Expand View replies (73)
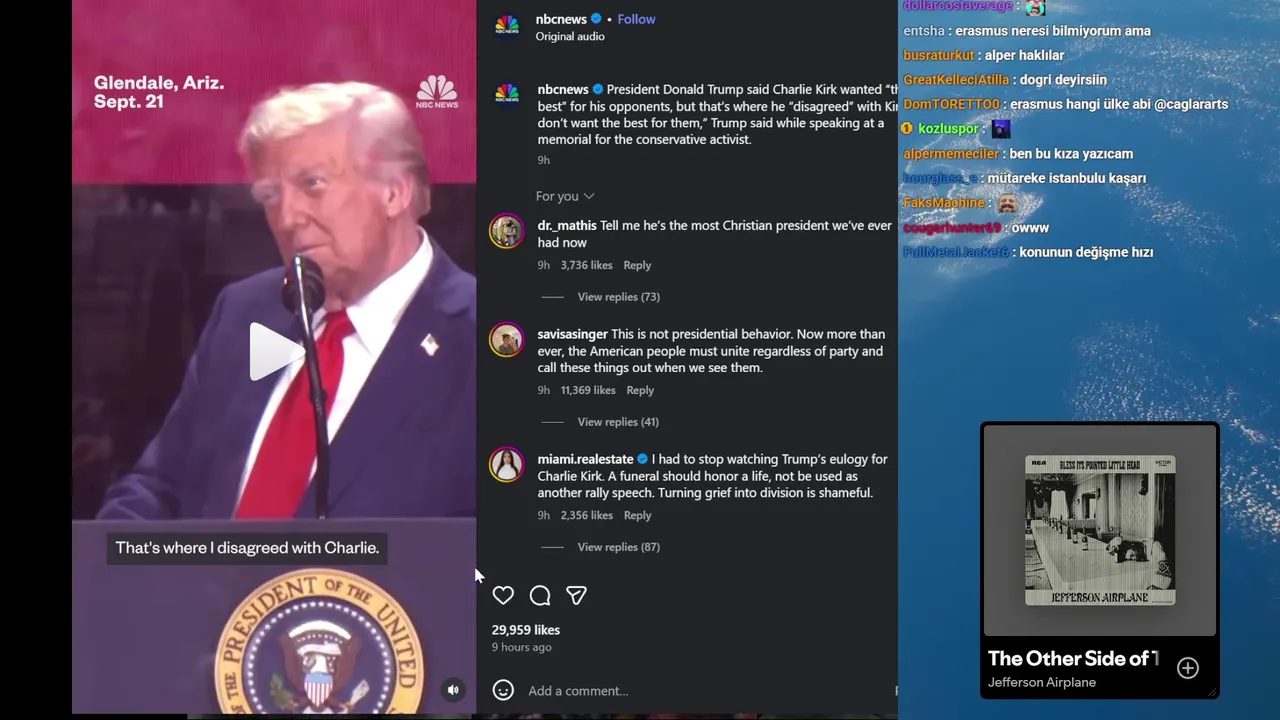The height and width of the screenshot is (720, 1280). pos(618,297)
